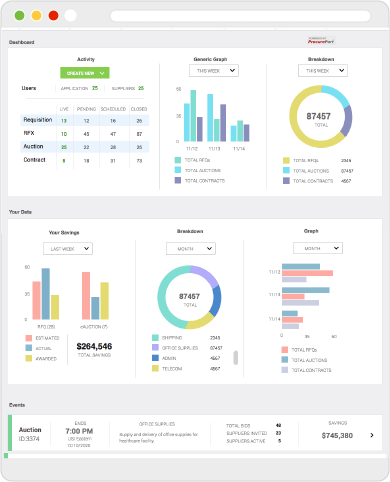Click the ProcurePort logo
The width and height of the screenshot is (390, 482).
click(321, 41)
